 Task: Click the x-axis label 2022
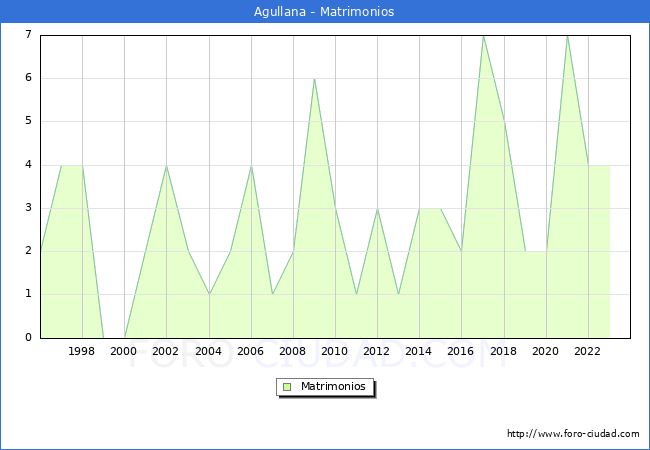click(x=587, y=351)
